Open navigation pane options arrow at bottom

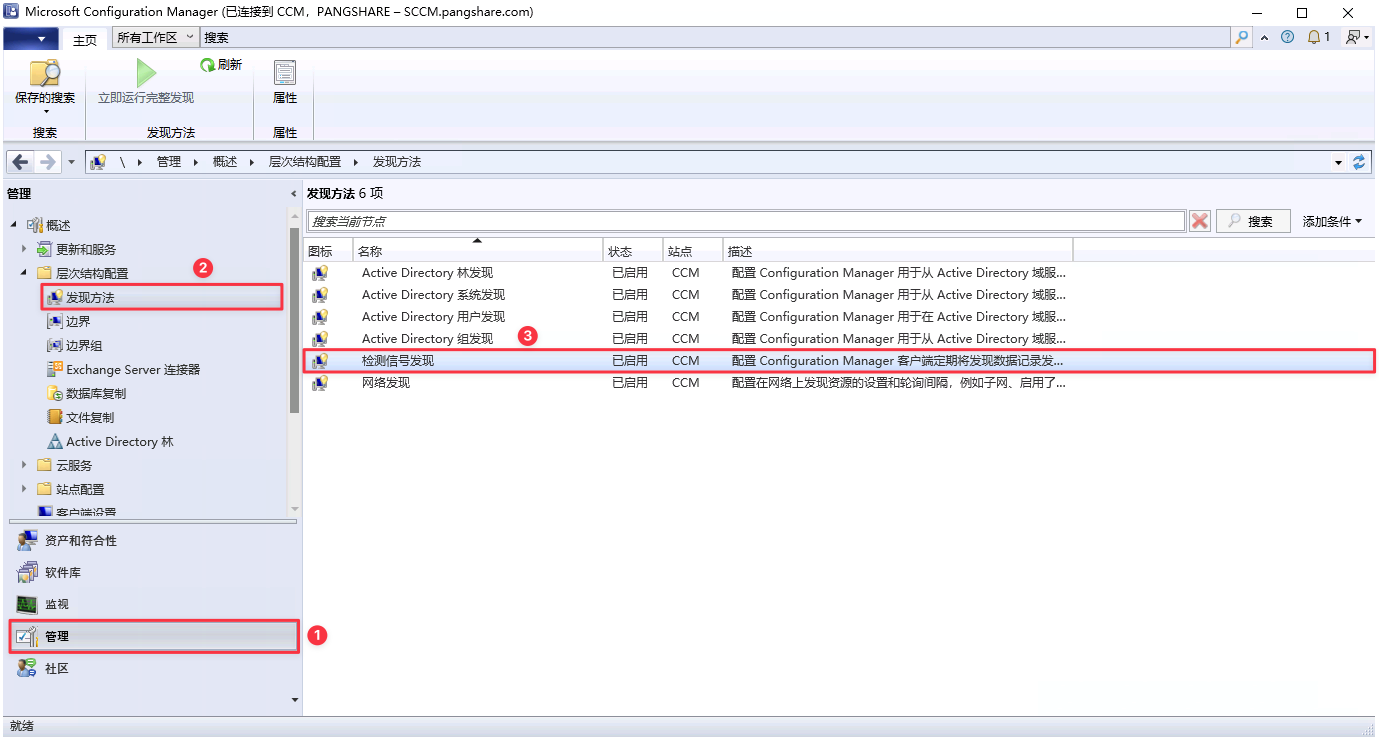click(294, 700)
